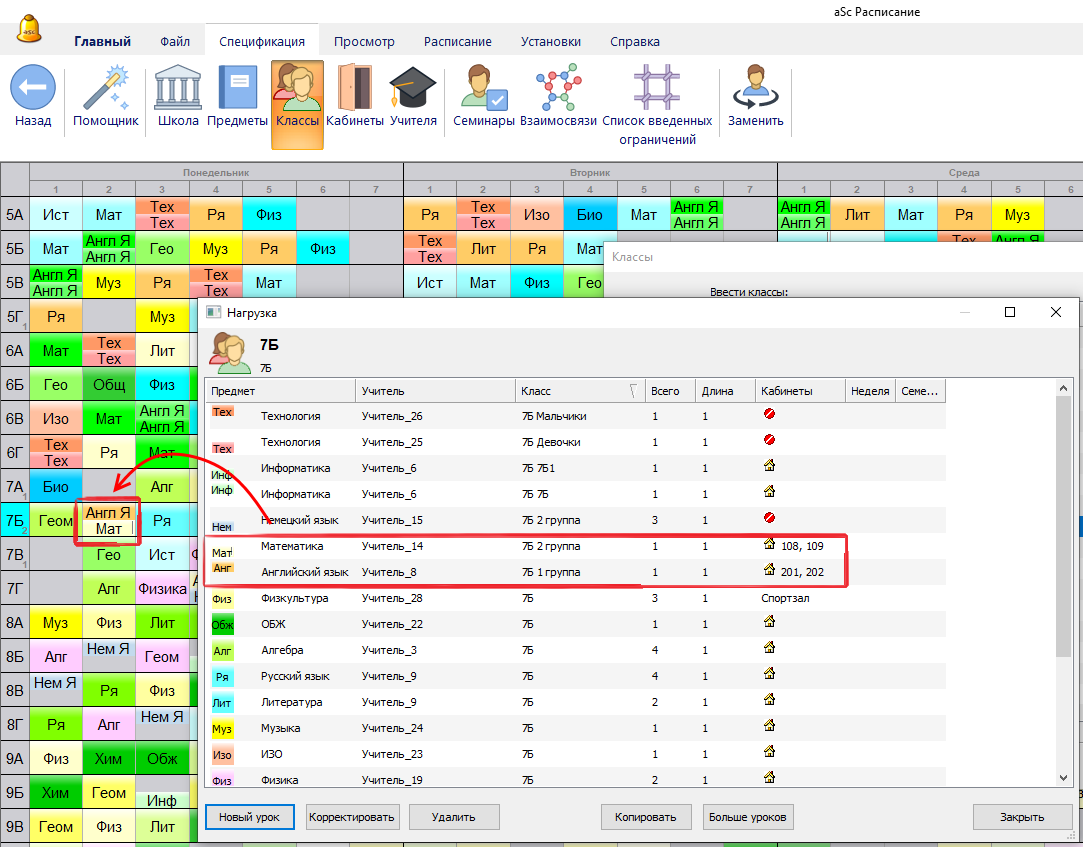Sort by the Класс column header
This screenshot has height=847, width=1083.
577,391
